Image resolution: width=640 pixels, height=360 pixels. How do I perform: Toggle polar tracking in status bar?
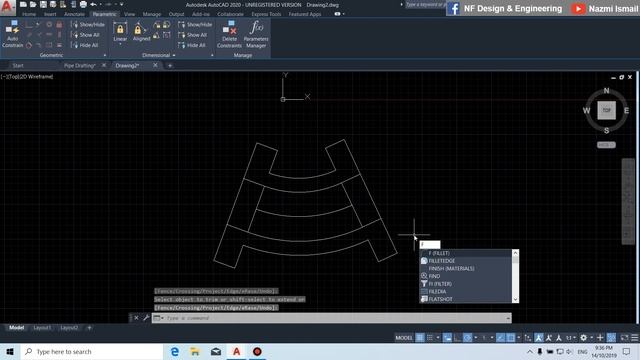click(x=468, y=338)
